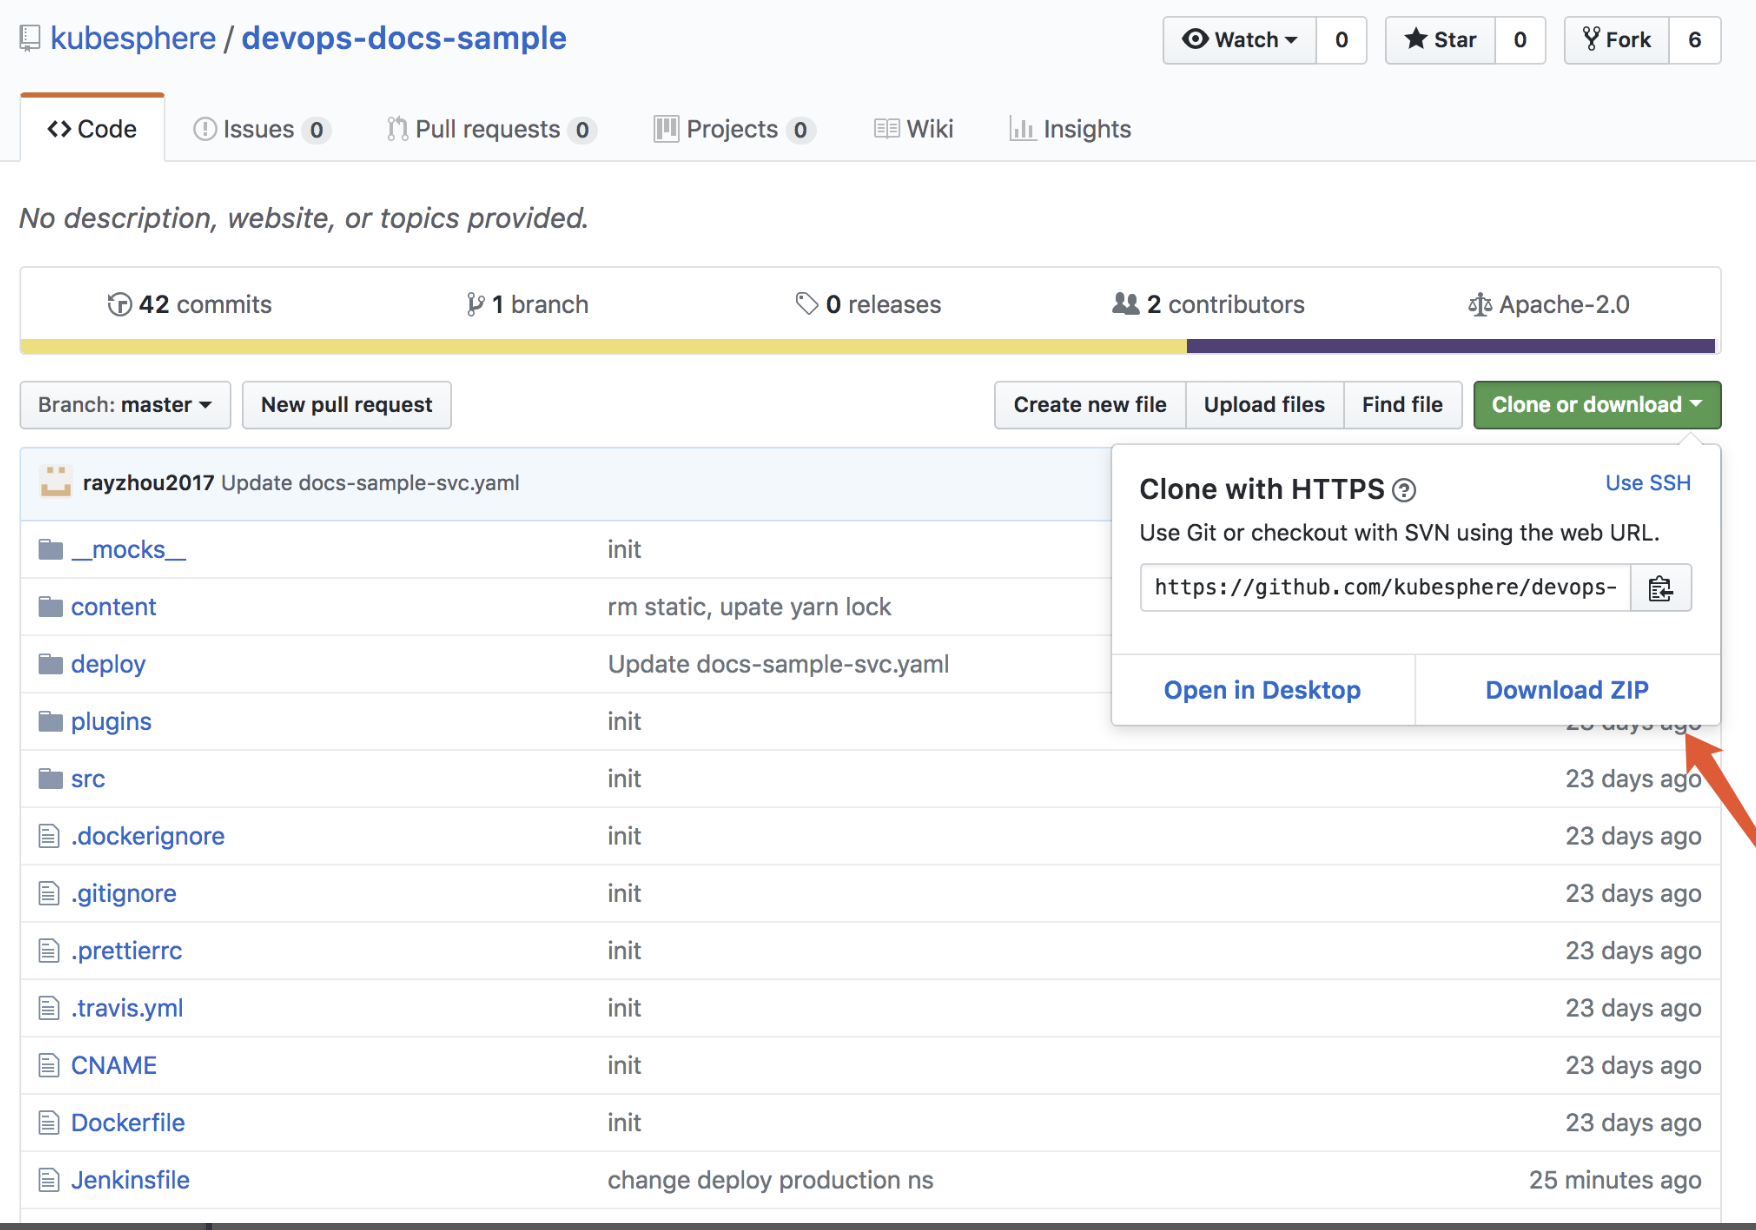Click Find file button

point(1402,405)
